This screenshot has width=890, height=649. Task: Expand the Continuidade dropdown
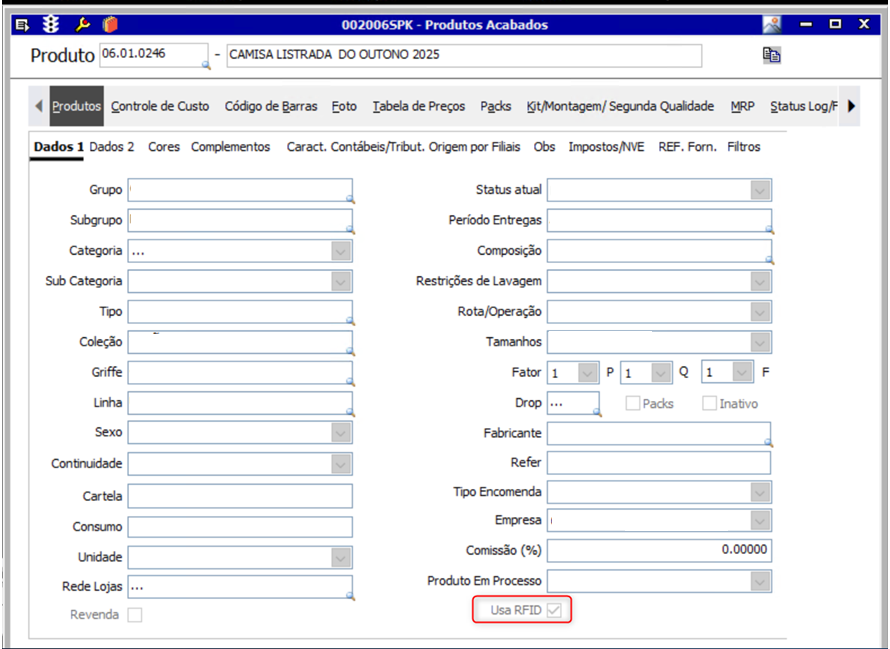341,464
